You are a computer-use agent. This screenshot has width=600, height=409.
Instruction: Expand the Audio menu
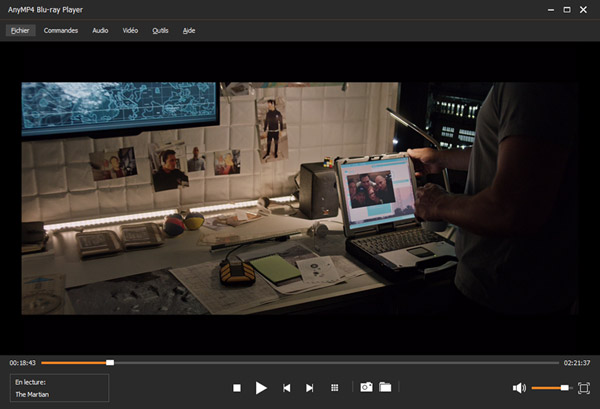point(100,30)
